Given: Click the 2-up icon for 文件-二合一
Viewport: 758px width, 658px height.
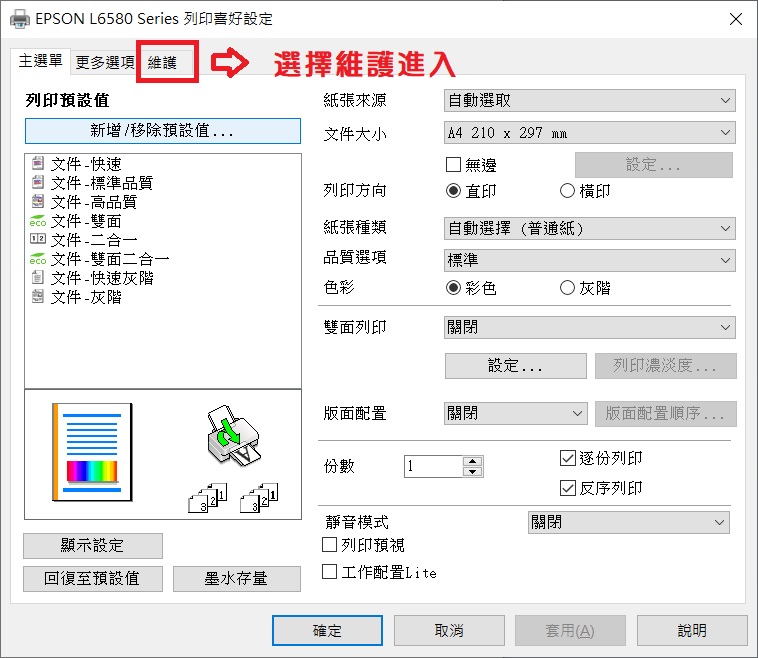Looking at the screenshot, I should [x=38, y=239].
